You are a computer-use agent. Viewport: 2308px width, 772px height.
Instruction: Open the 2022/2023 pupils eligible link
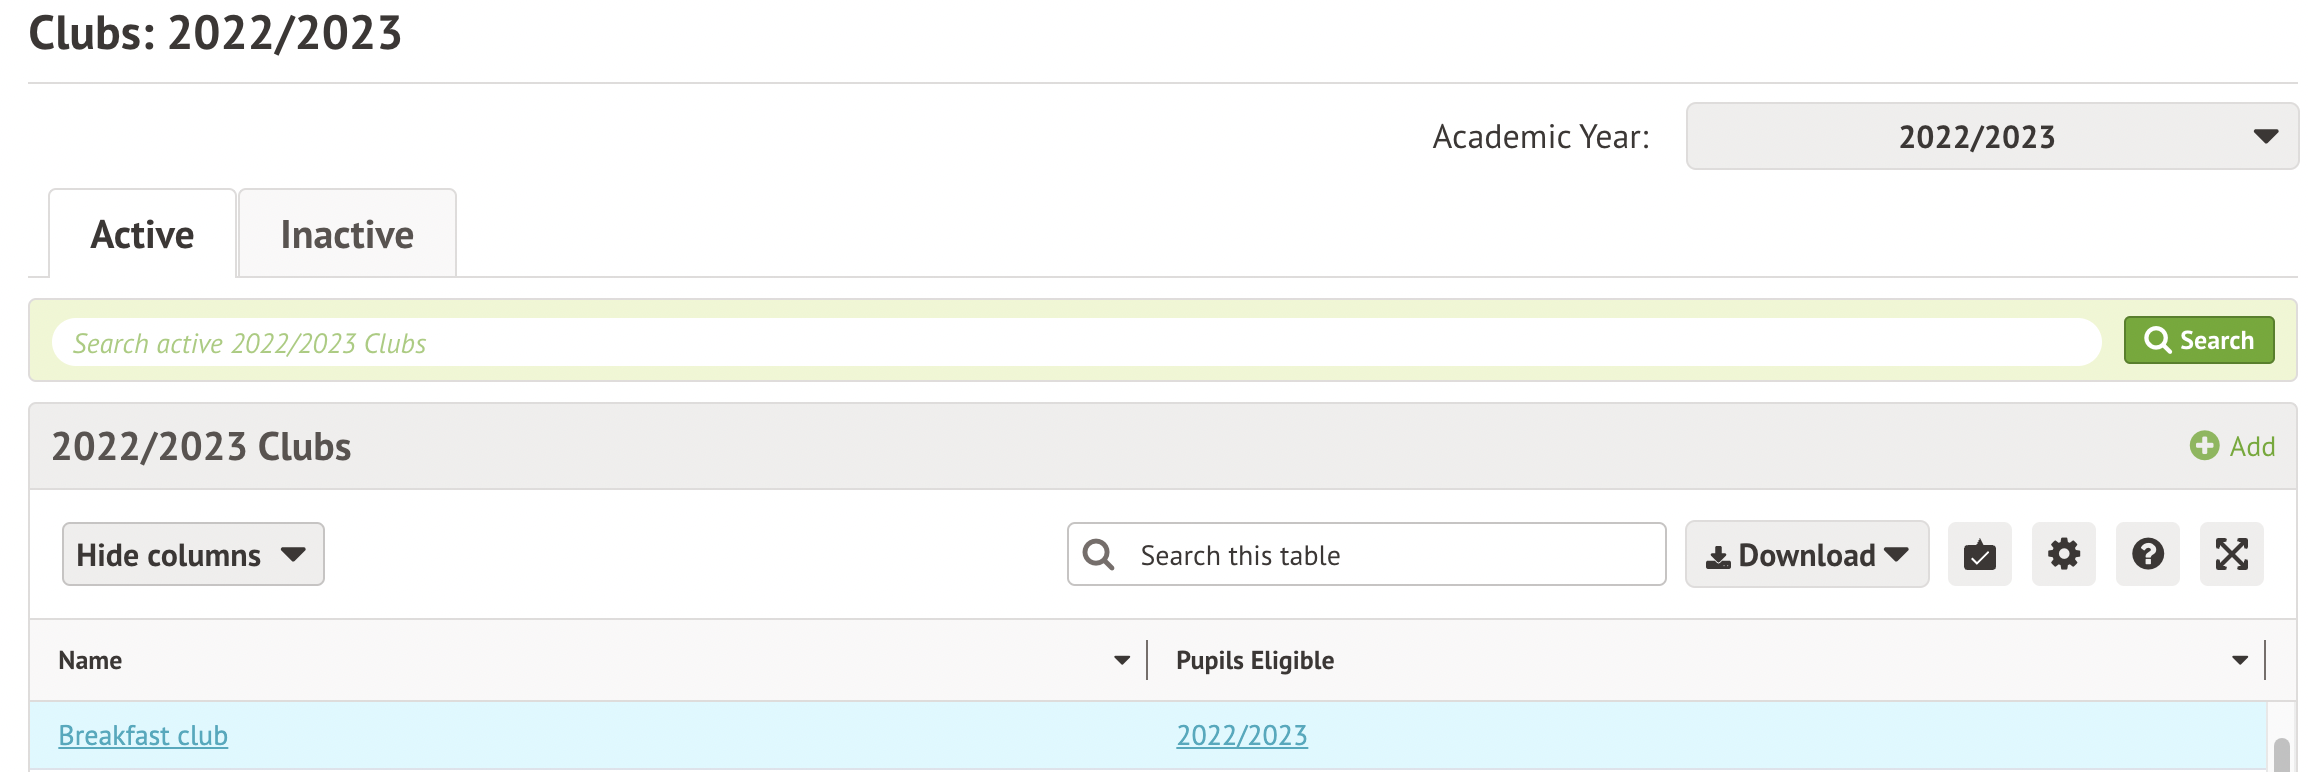[1241, 736]
